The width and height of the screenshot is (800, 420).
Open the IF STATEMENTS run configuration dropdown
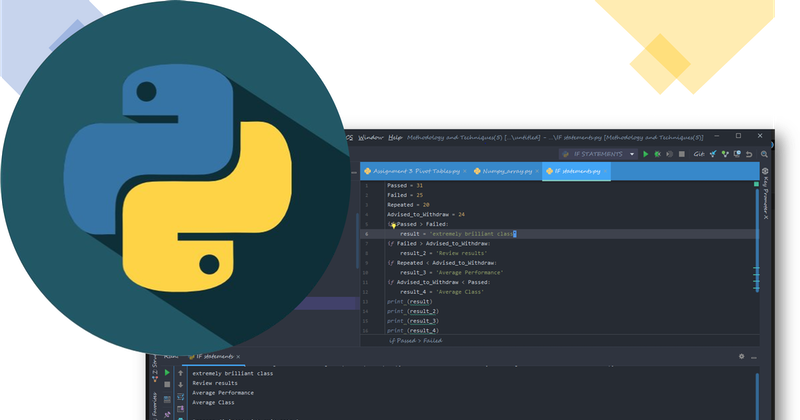click(598, 154)
